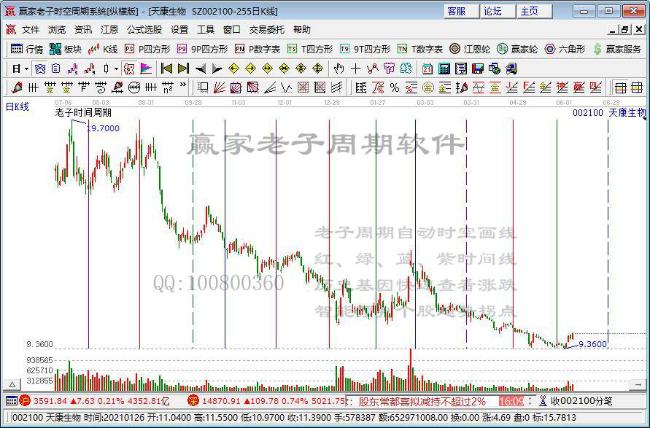Screen dimensions: 650x428
Task: Open the dropdown arrow beside the 0 button
Action: click(116, 69)
